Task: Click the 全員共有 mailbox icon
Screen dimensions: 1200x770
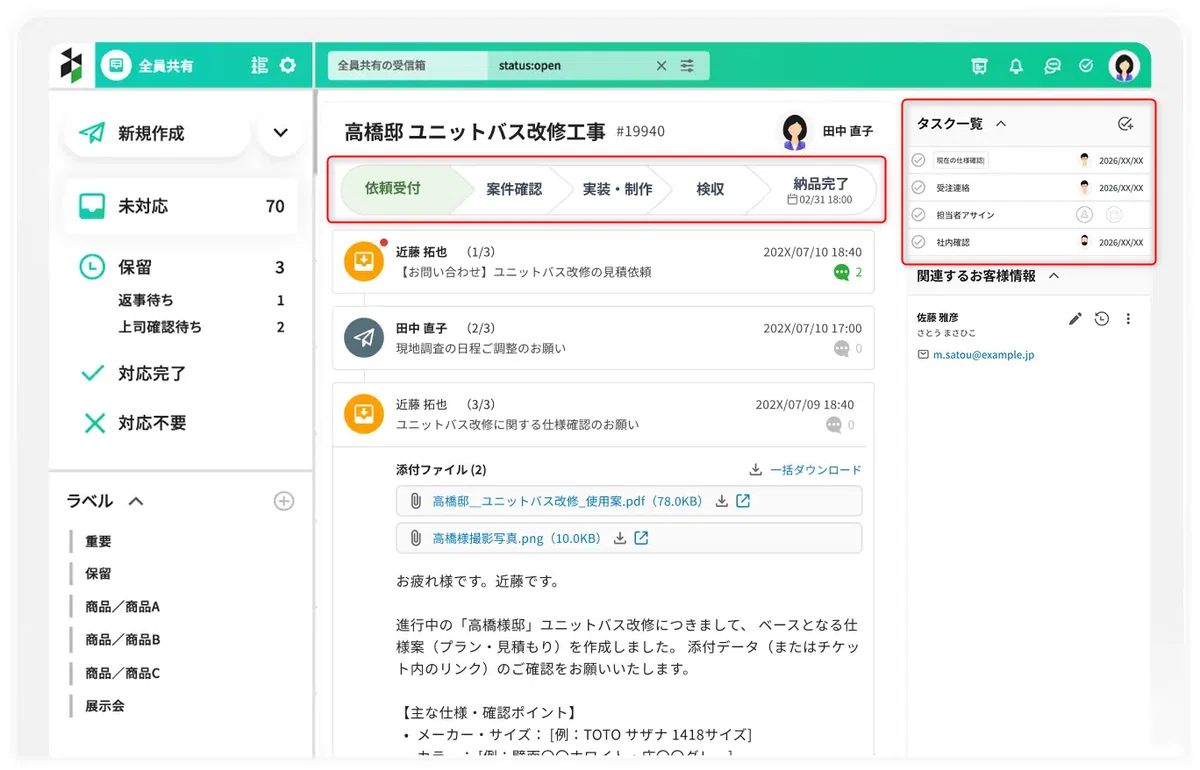Action: (116, 66)
